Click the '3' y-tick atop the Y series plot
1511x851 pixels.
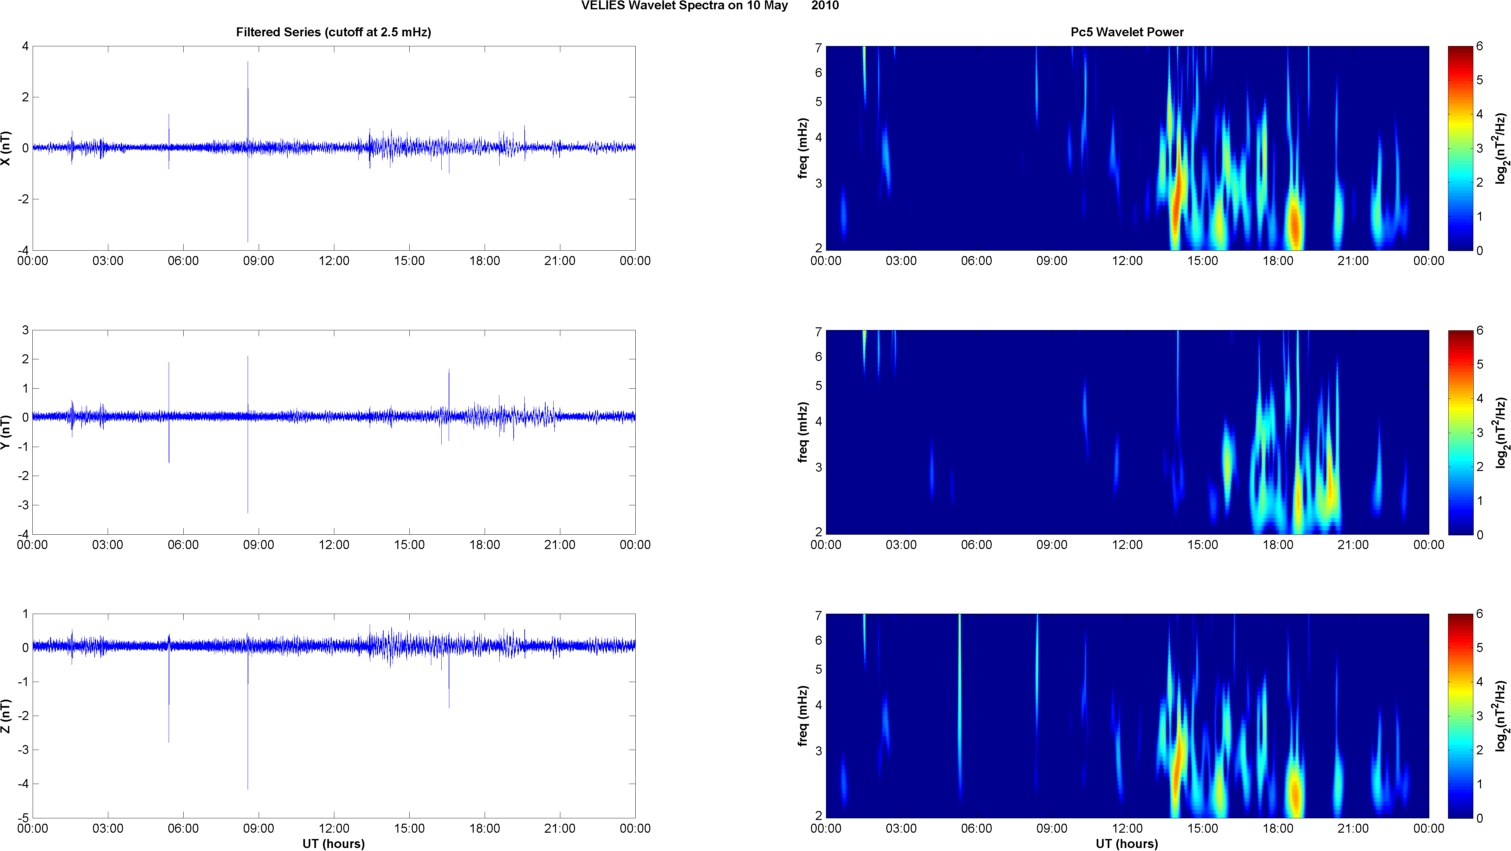pyautogui.click(x=25, y=331)
